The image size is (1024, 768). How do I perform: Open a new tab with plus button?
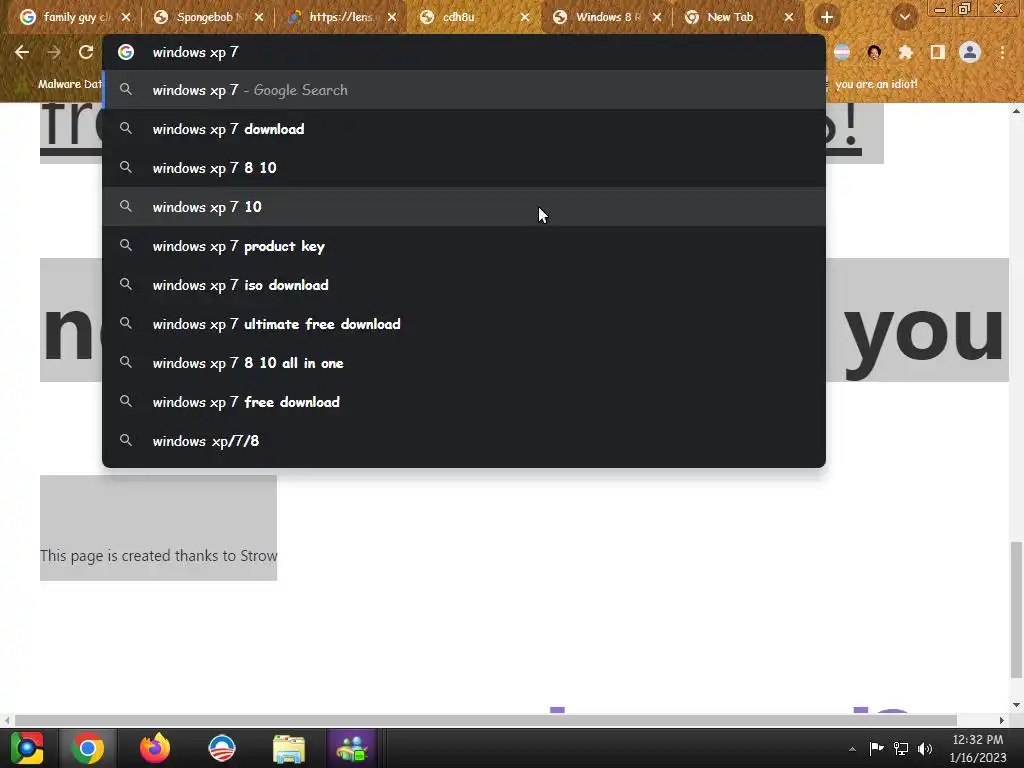[x=827, y=18]
